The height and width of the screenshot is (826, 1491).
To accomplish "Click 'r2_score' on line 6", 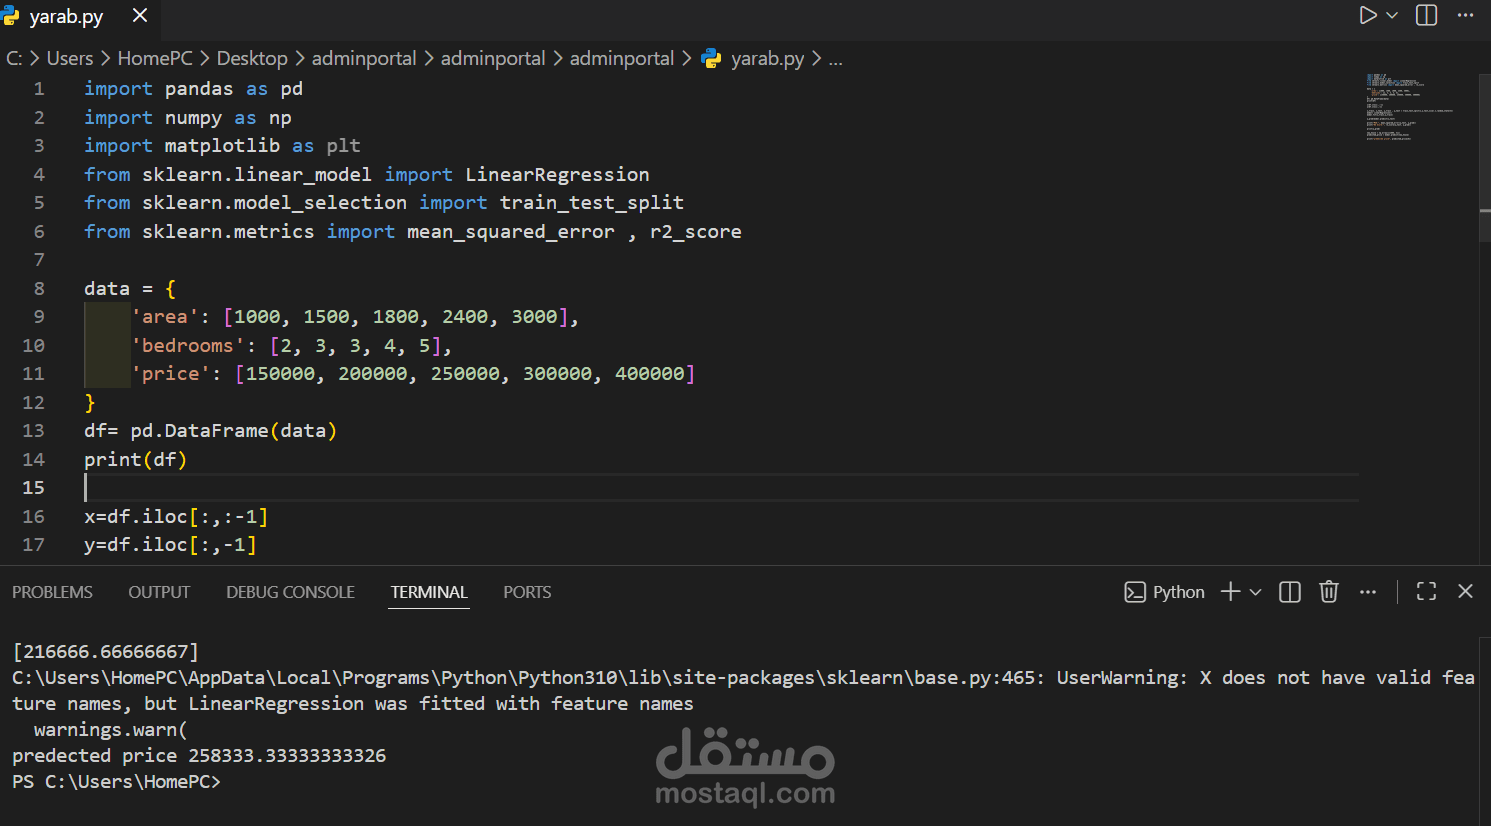I will [696, 231].
